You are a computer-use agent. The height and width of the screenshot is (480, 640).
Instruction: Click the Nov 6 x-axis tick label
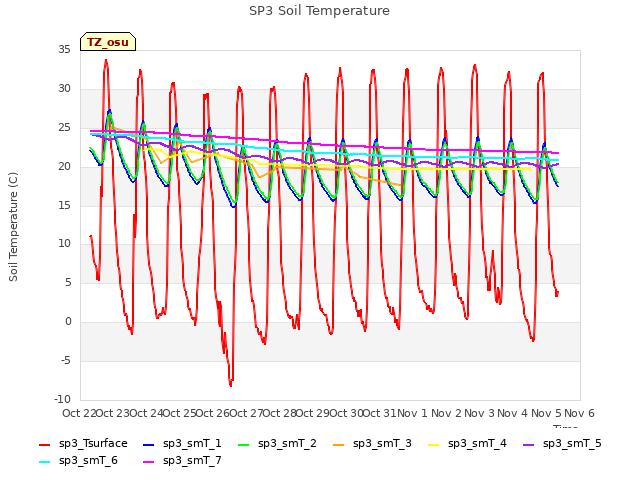[x=580, y=413]
